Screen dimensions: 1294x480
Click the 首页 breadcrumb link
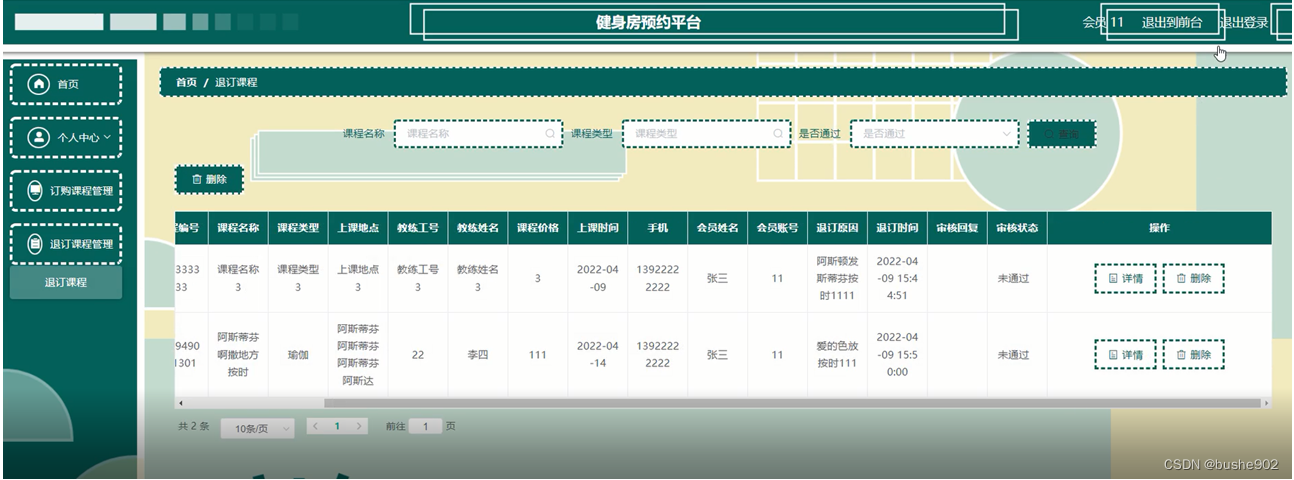[186, 82]
